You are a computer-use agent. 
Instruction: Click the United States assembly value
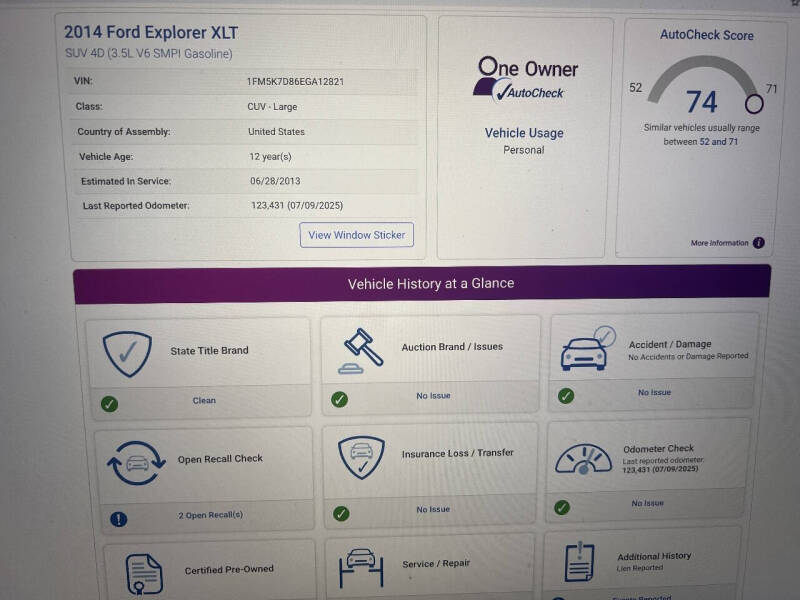point(276,132)
